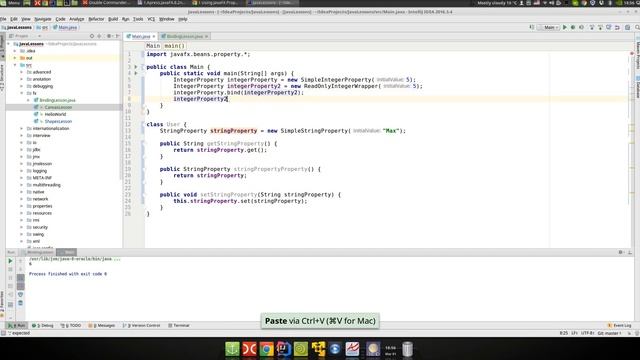The height and width of the screenshot is (360, 640).
Task: Open the Analyze menu
Action: [76, 19]
